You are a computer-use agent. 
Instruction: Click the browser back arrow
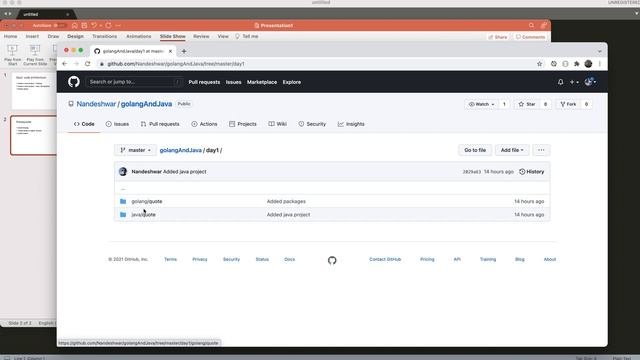[x=64, y=64]
